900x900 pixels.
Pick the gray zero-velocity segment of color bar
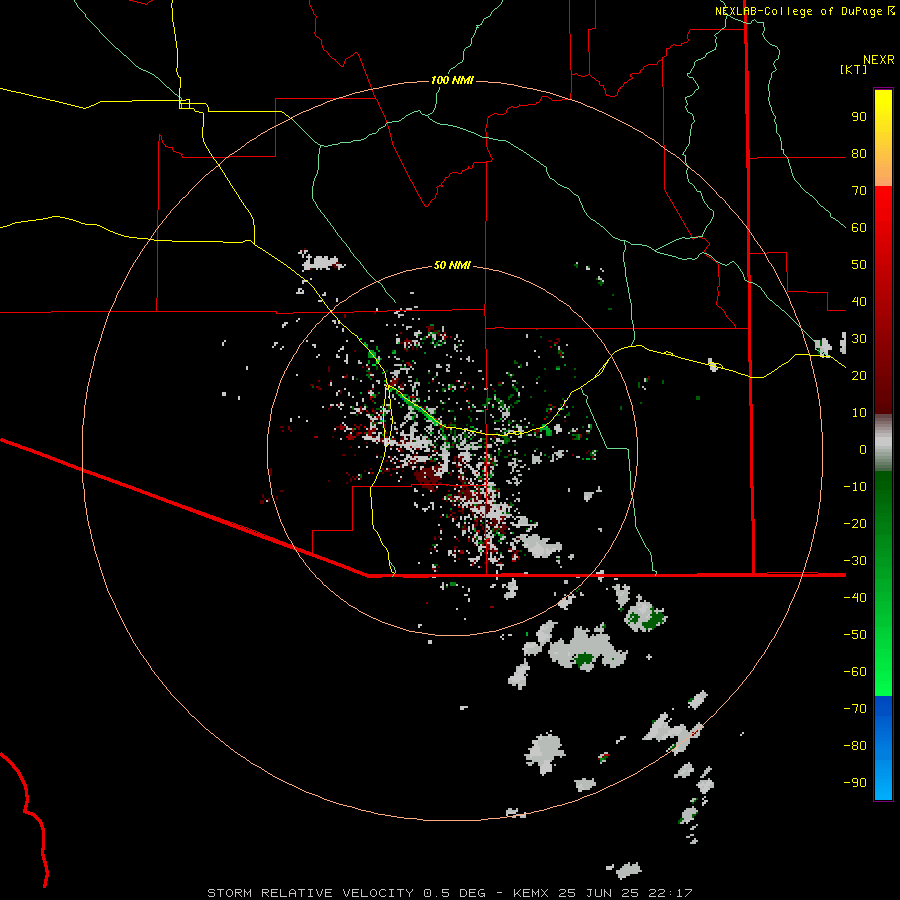[x=883, y=443]
